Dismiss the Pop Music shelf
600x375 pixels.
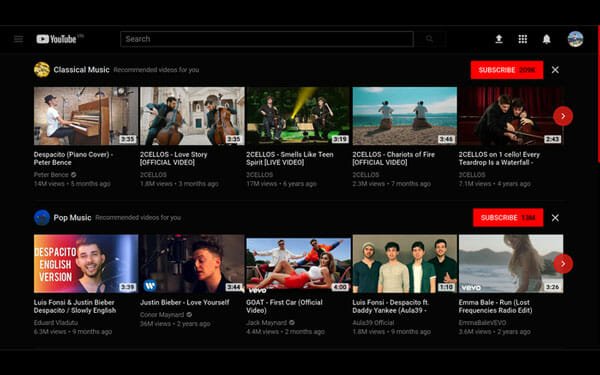click(x=555, y=218)
